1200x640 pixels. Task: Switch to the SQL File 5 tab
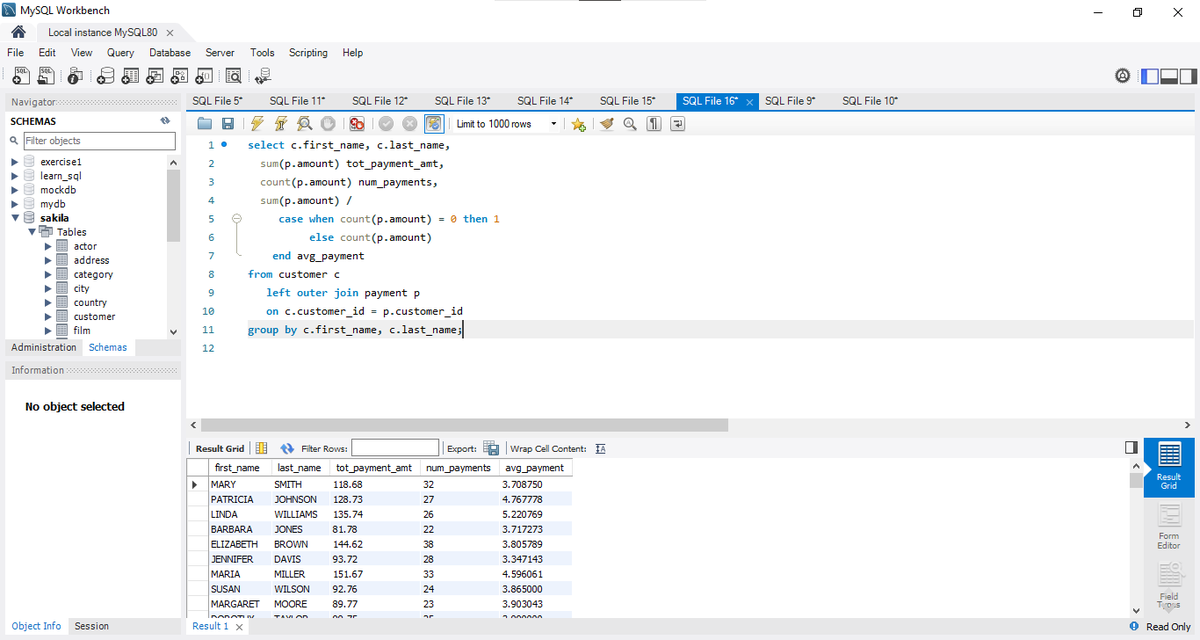click(217, 101)
